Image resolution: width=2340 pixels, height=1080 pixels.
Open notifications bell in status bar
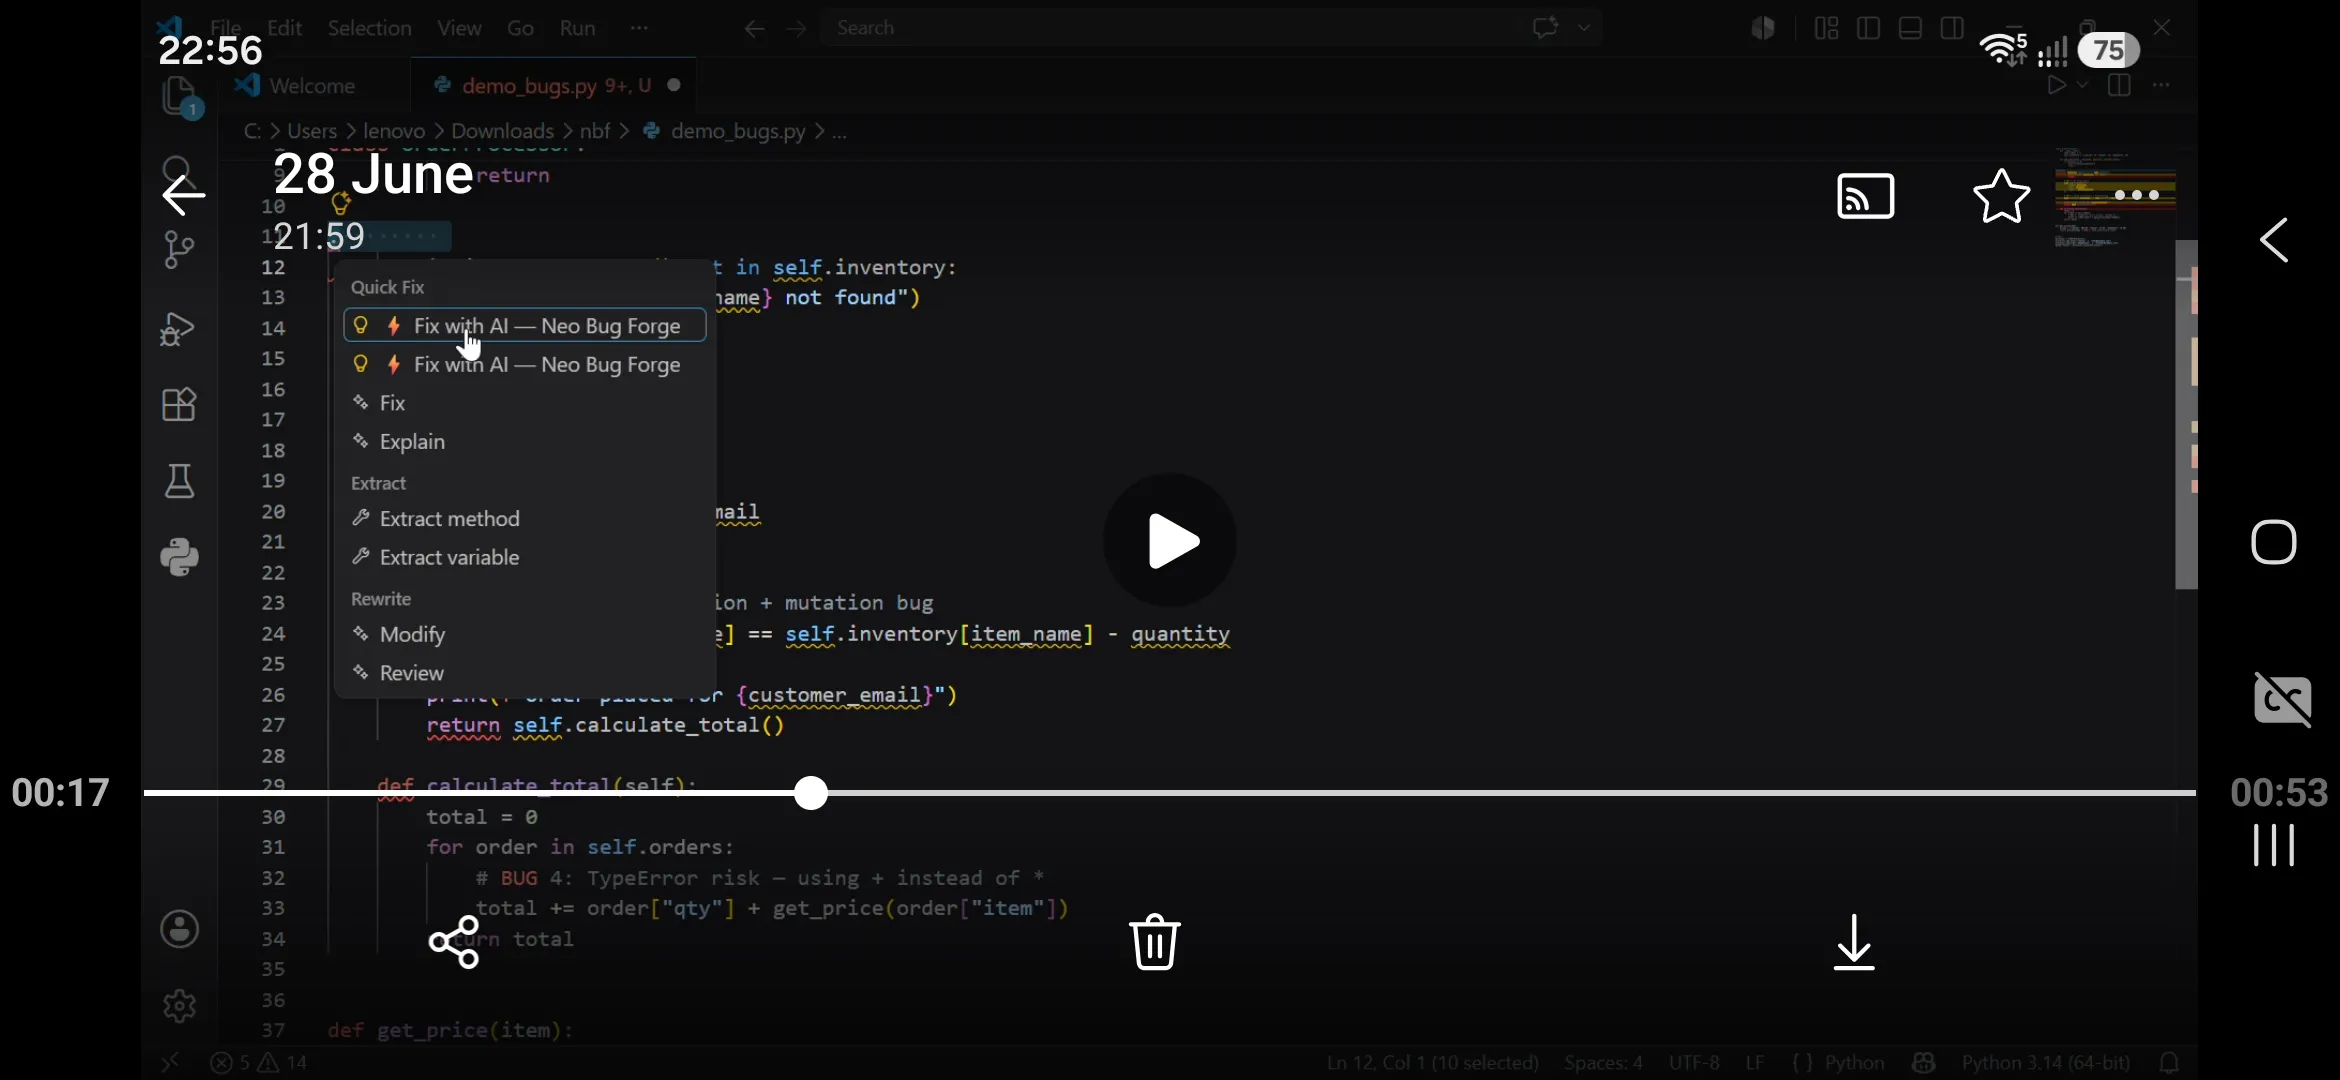coord(2169,1063)
